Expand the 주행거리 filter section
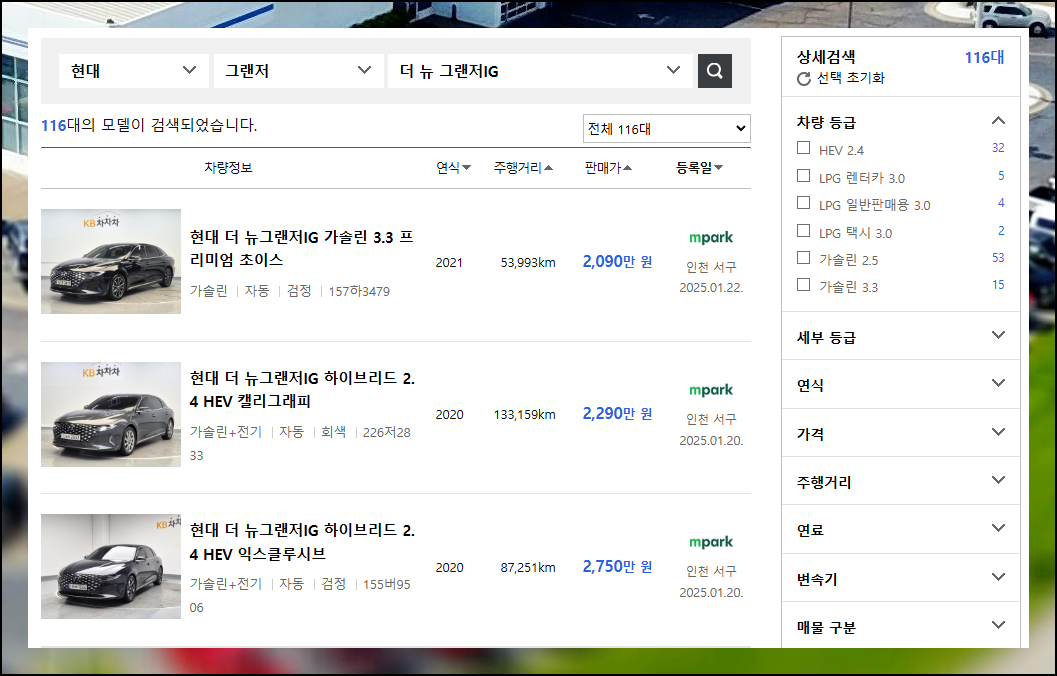Viewport: 1057px width, 676px height. 901,481
